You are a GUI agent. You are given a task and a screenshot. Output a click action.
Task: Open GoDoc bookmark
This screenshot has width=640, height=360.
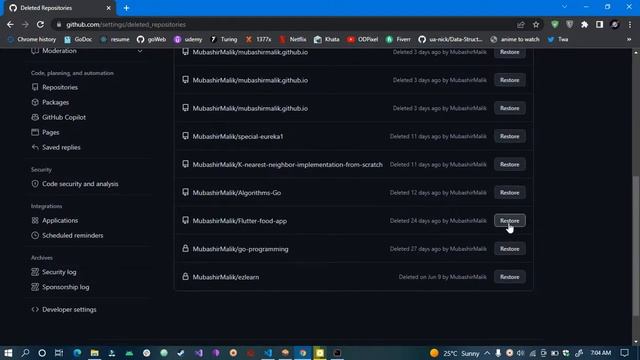[78, 40]
